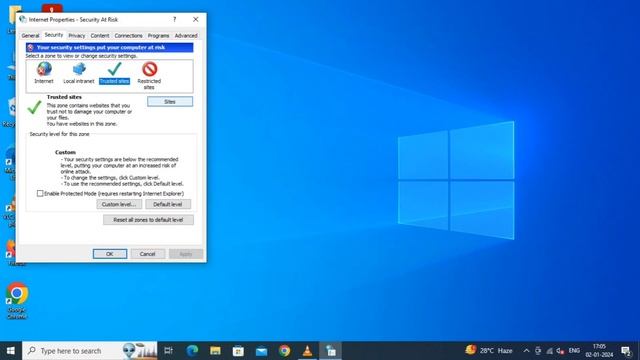Reset all zones to default level
This screenshot has height=360, width=640.
click(x=148, y=220)
